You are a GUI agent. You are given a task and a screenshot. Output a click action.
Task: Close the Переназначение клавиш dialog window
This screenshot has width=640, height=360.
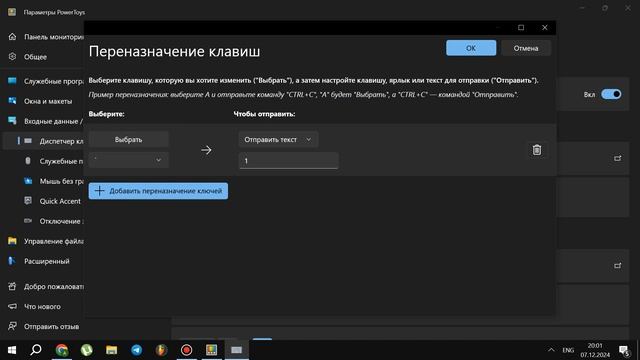click(x=544, y=28)
